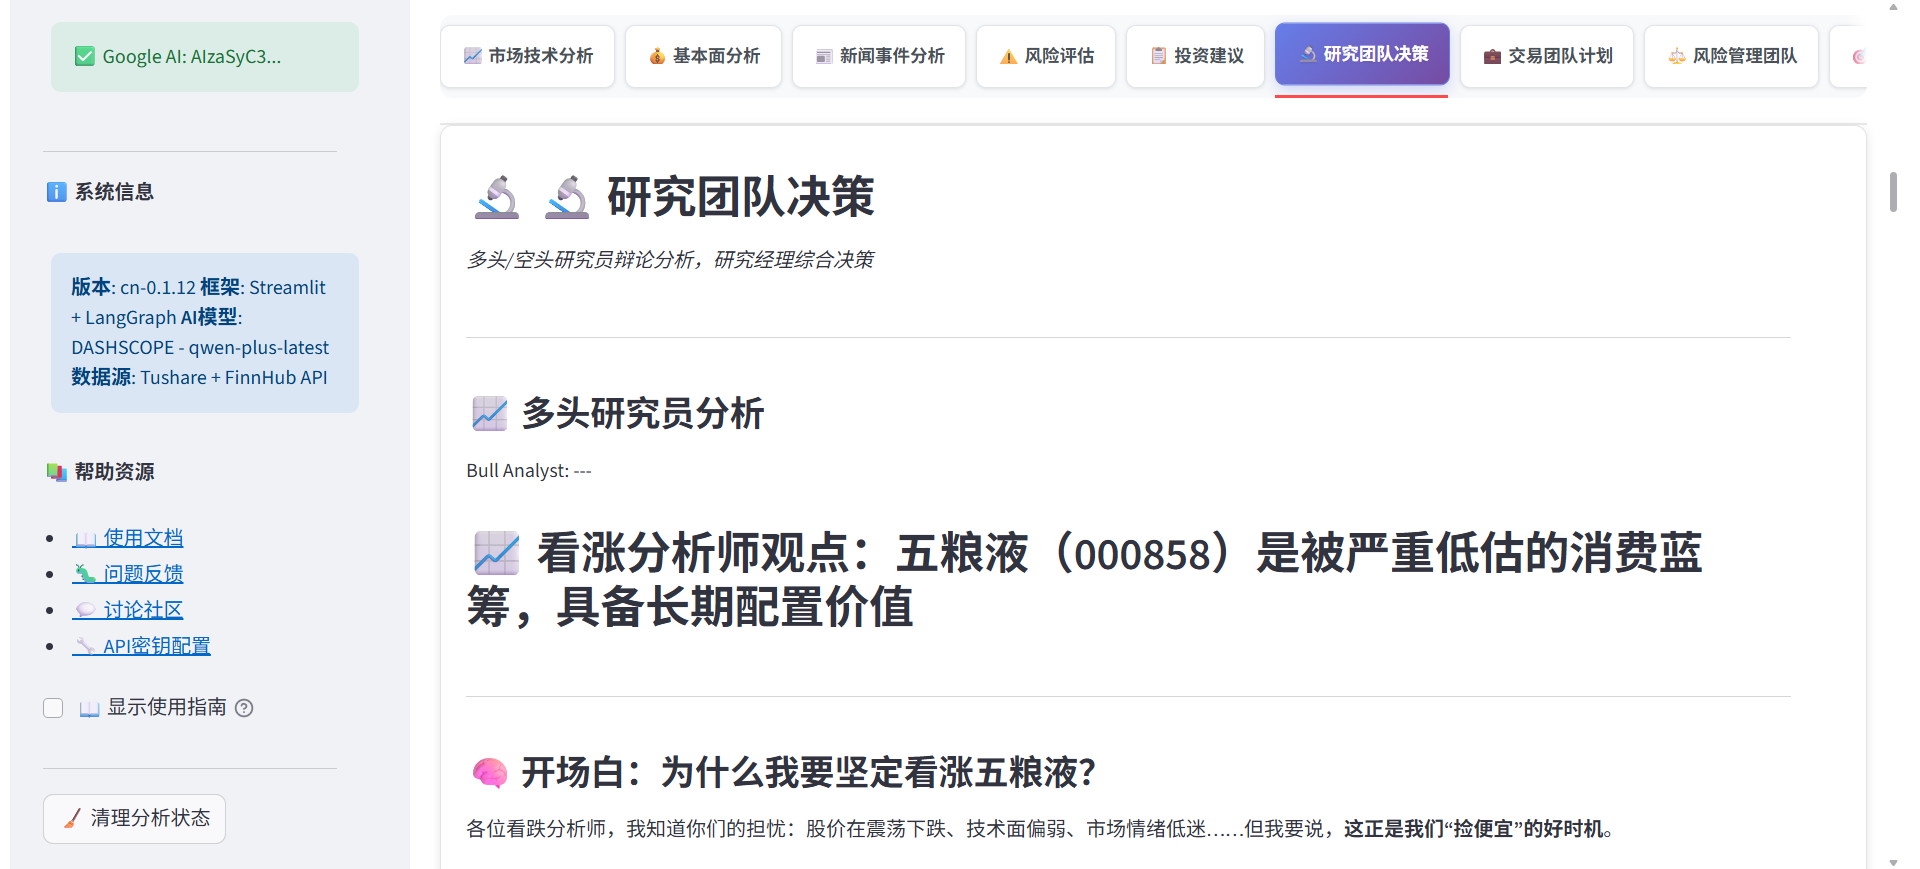This screenshot has height=869, width=1920.
Task: Click the green checkmark icon for Google AI
Action: pyautogui.click(x=85, y=57)
